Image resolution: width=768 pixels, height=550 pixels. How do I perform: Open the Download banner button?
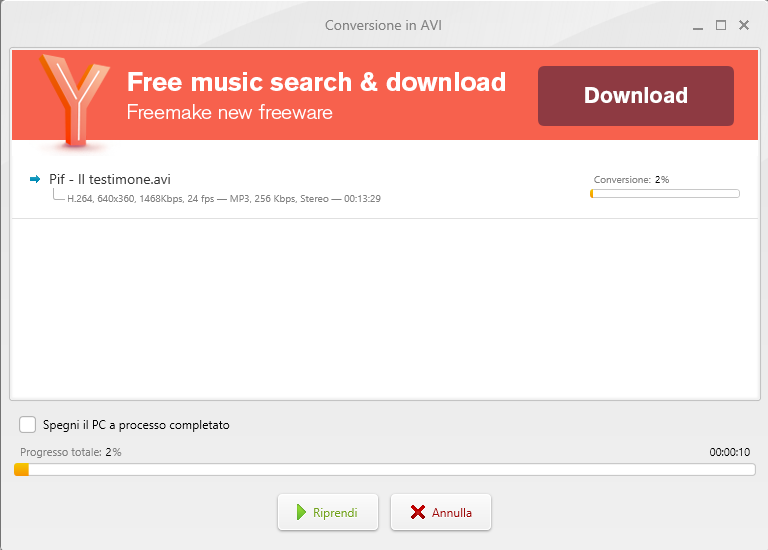pos(636,96)
